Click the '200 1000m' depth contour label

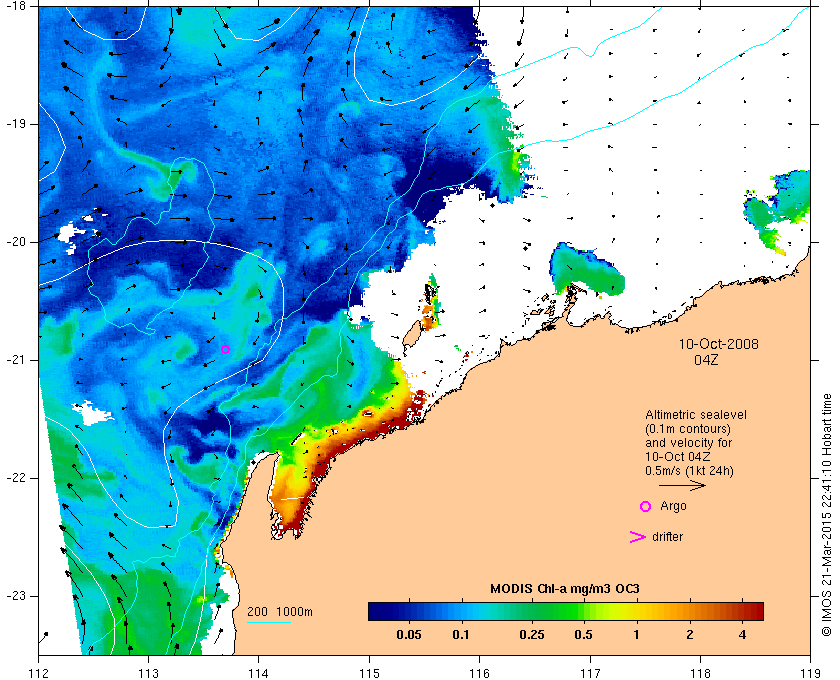[280, 612]
